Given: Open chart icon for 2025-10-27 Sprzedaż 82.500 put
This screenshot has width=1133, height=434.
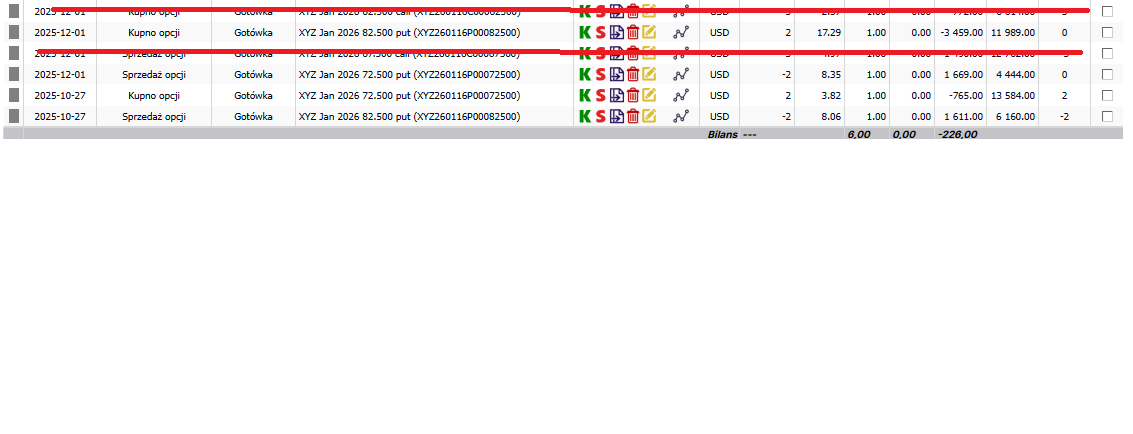Looking at the screenshot, I should [681, 116].
